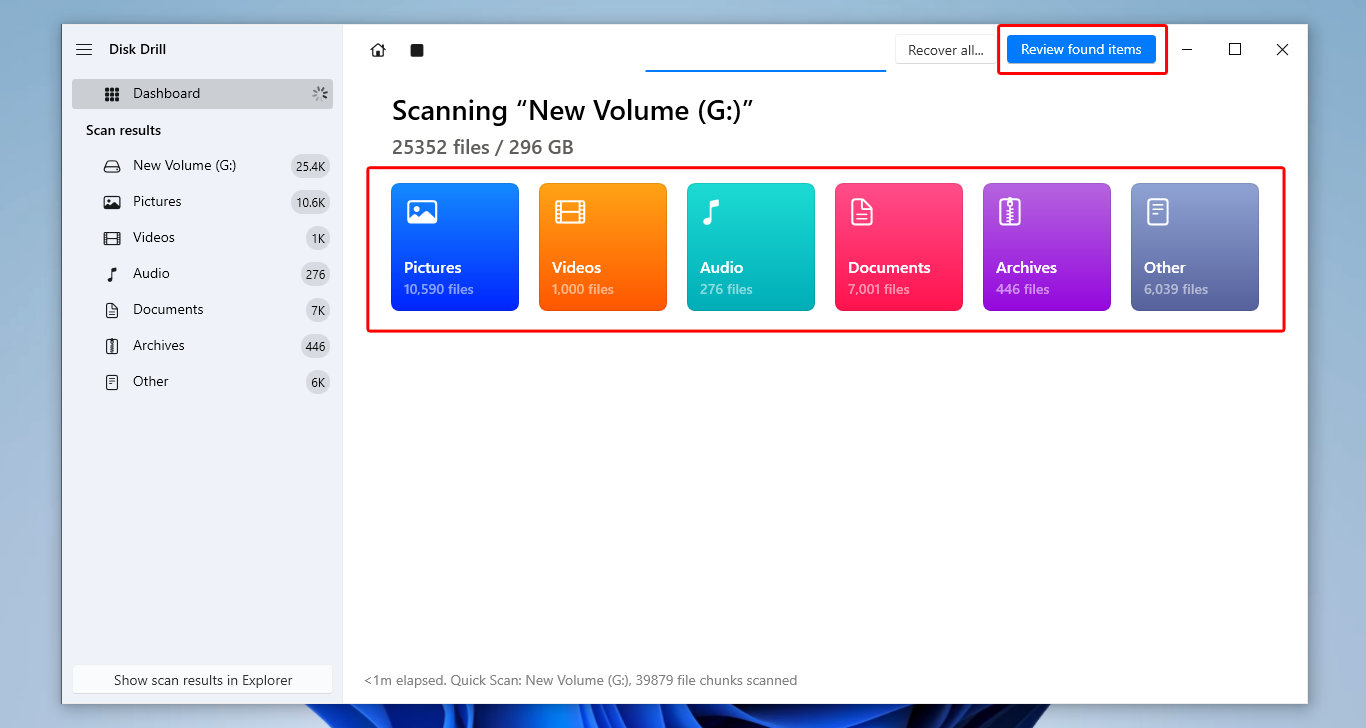
Task: Open the orange Videos card
Action: point(603,247)
